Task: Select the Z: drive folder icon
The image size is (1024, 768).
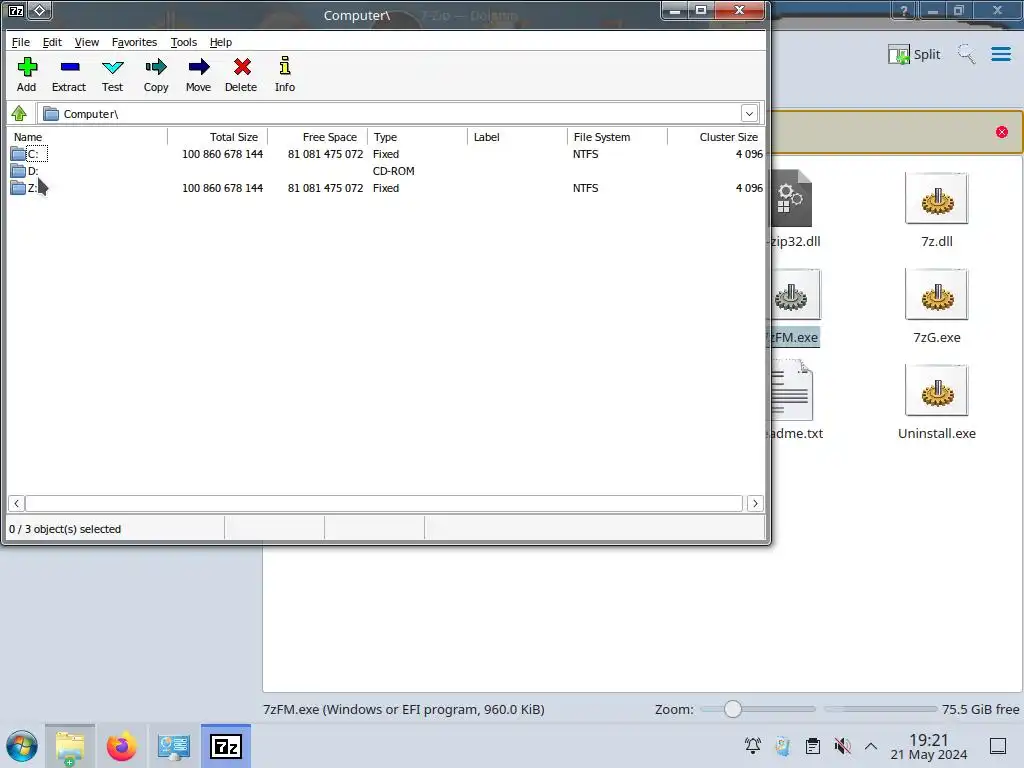Action: pyautogui.click(x=18, y=188)
